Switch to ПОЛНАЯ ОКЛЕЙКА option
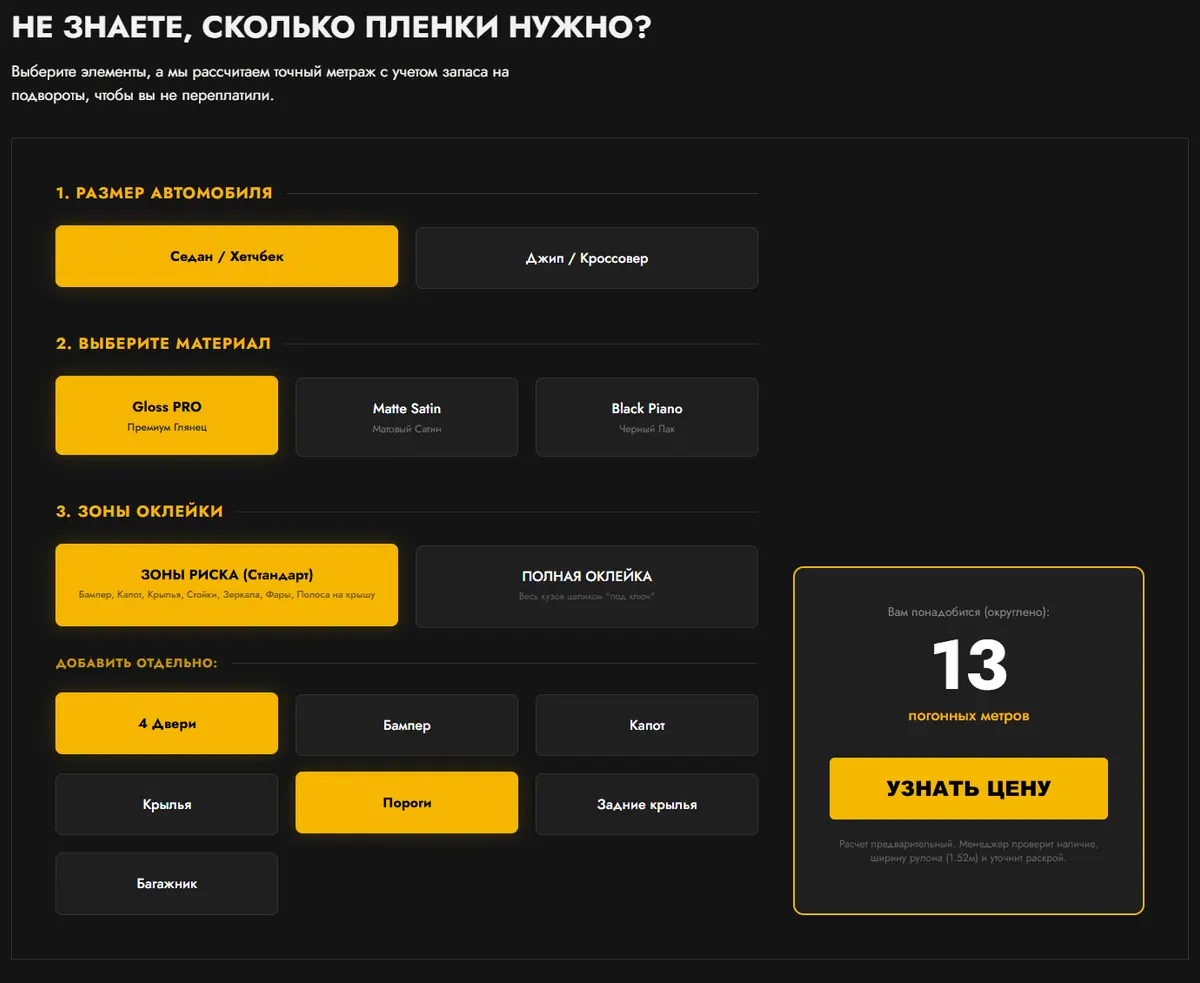The height and width of the screenshot is (983, 1200). click(x=587, y=586)
